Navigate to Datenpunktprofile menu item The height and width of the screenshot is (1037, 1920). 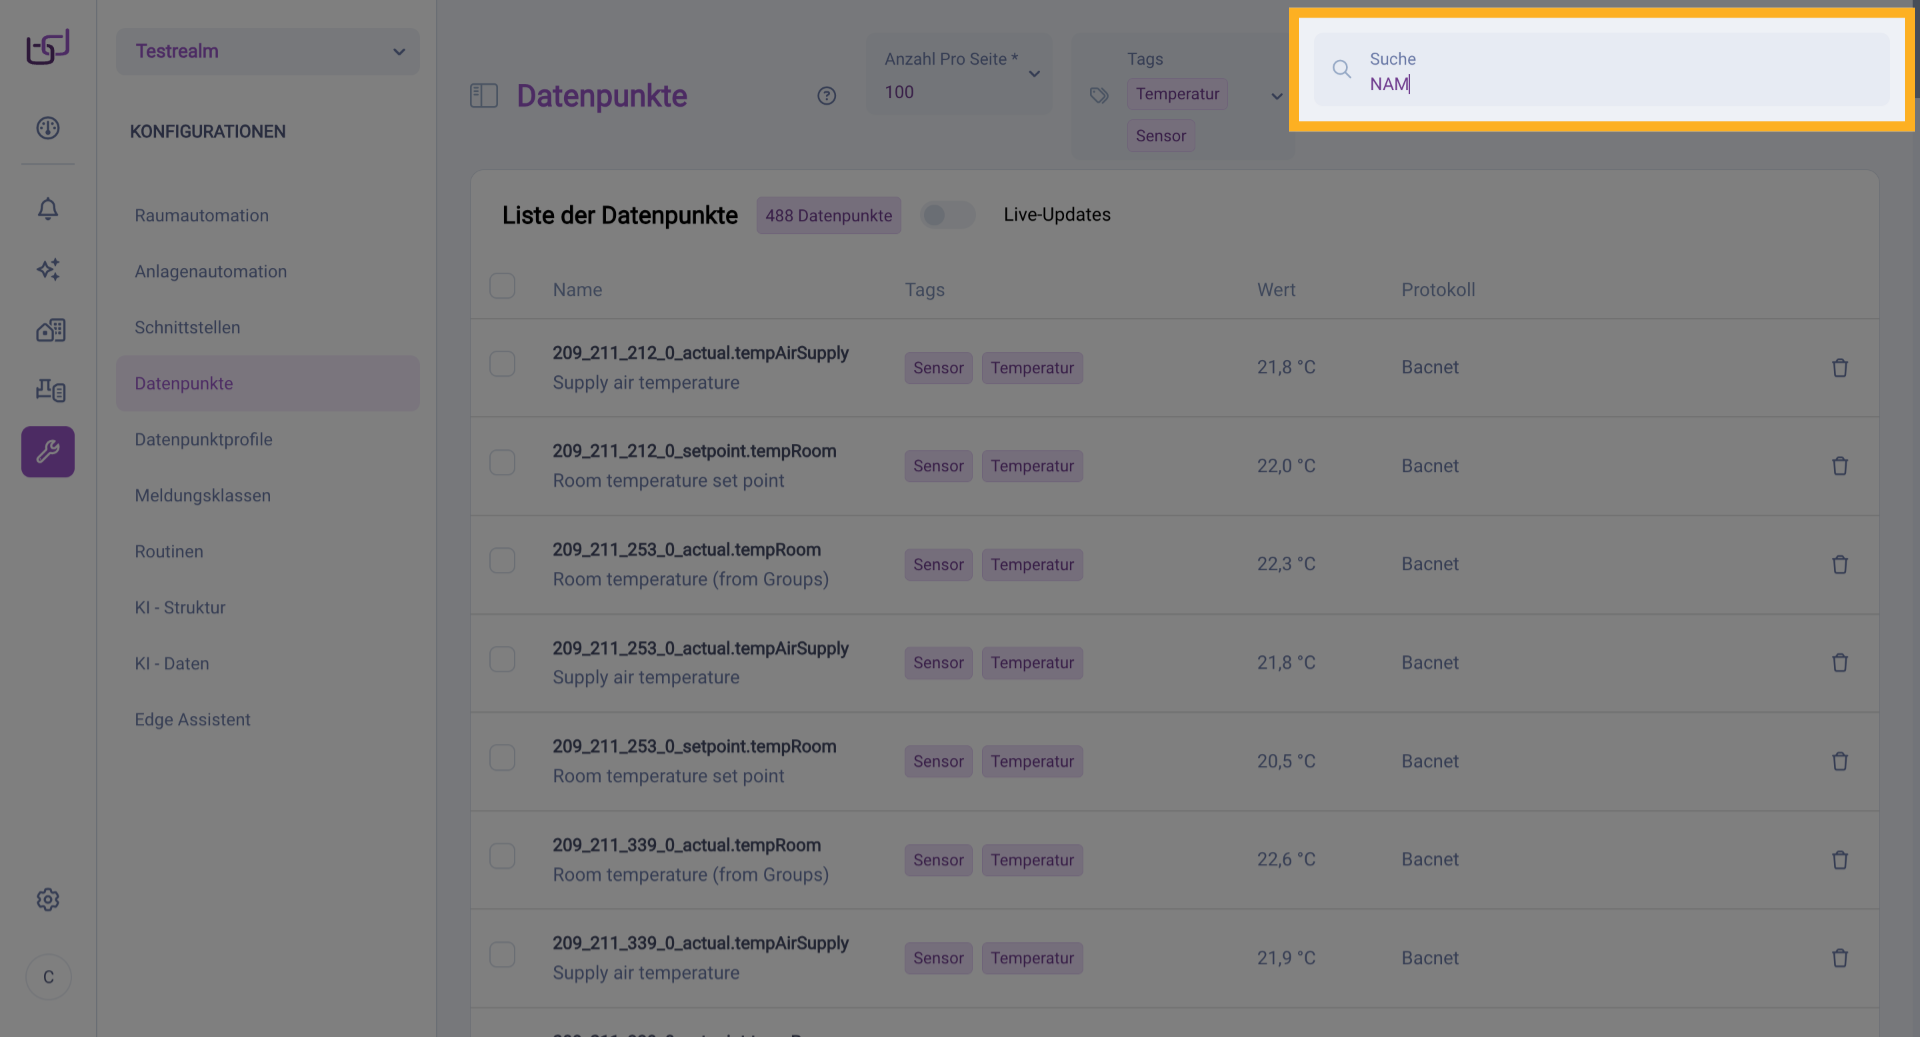tap(203, 440)
